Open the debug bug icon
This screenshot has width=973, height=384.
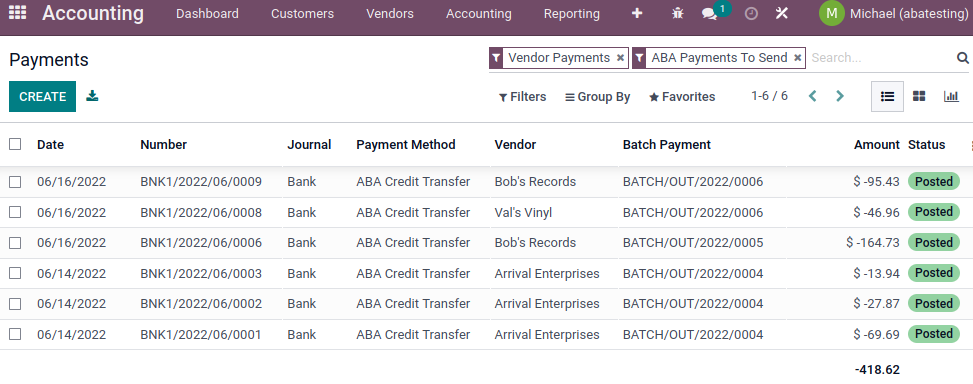pyautogui.click(x=678, y=13)
